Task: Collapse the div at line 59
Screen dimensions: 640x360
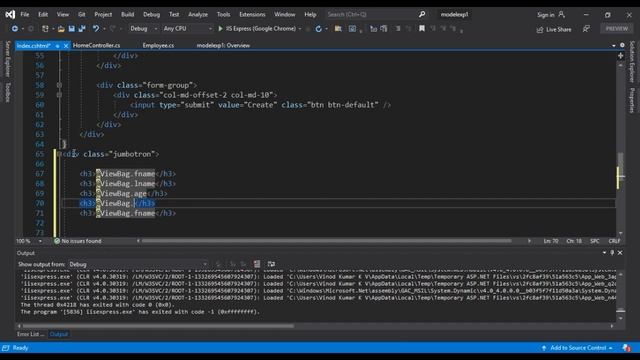Action: (59, 95)
